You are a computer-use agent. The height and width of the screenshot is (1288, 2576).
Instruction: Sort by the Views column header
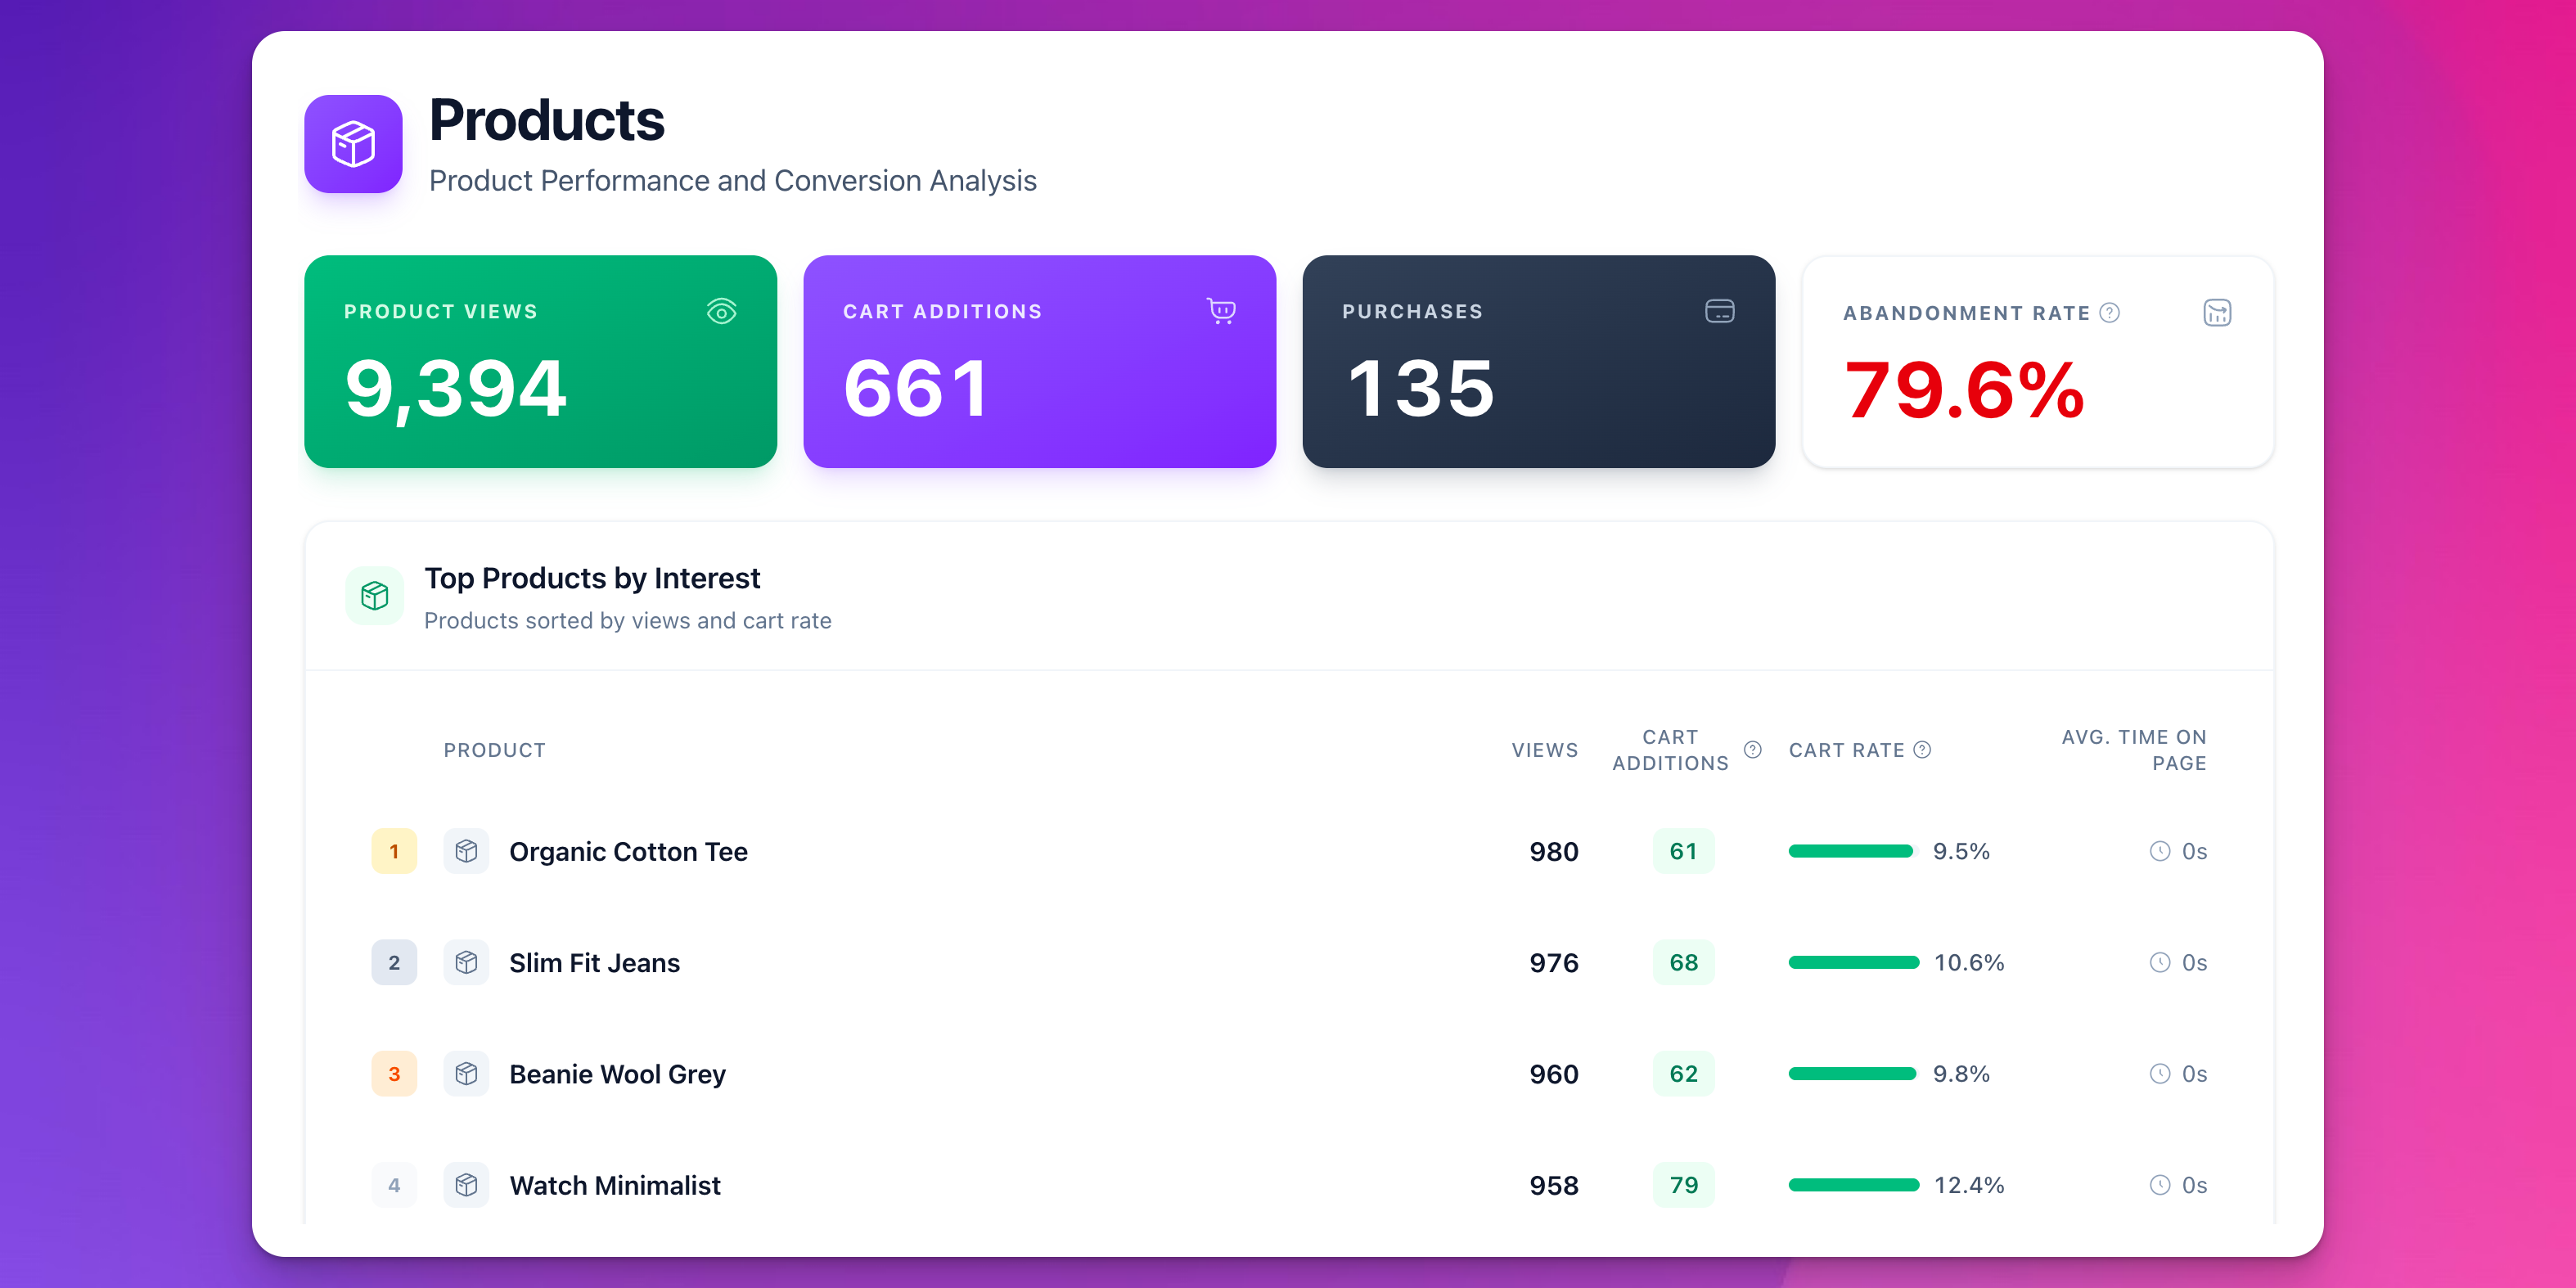tap(1544, 750)
